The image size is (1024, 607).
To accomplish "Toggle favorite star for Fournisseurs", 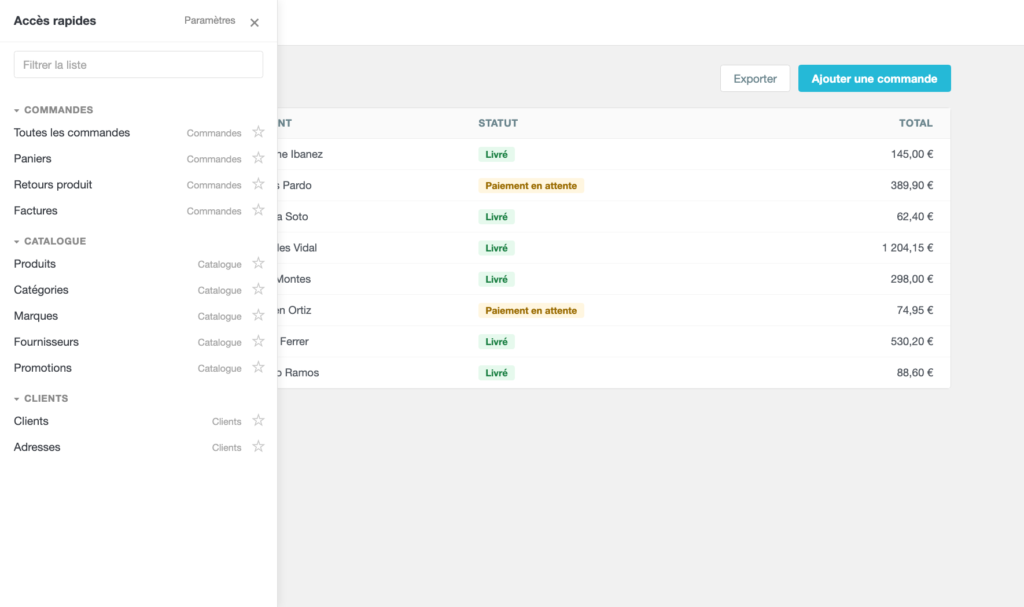I will click(259, 342).
